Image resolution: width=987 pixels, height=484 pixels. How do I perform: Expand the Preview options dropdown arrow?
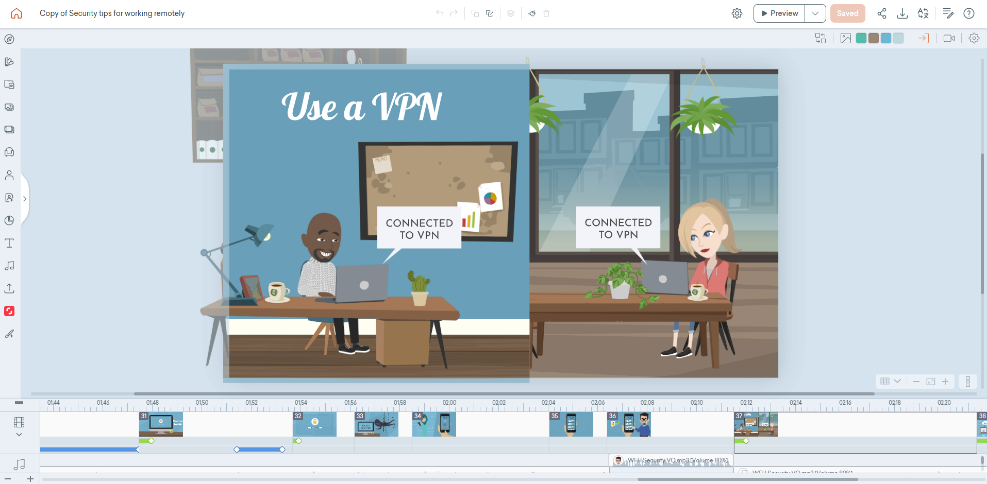coord(815,13)
